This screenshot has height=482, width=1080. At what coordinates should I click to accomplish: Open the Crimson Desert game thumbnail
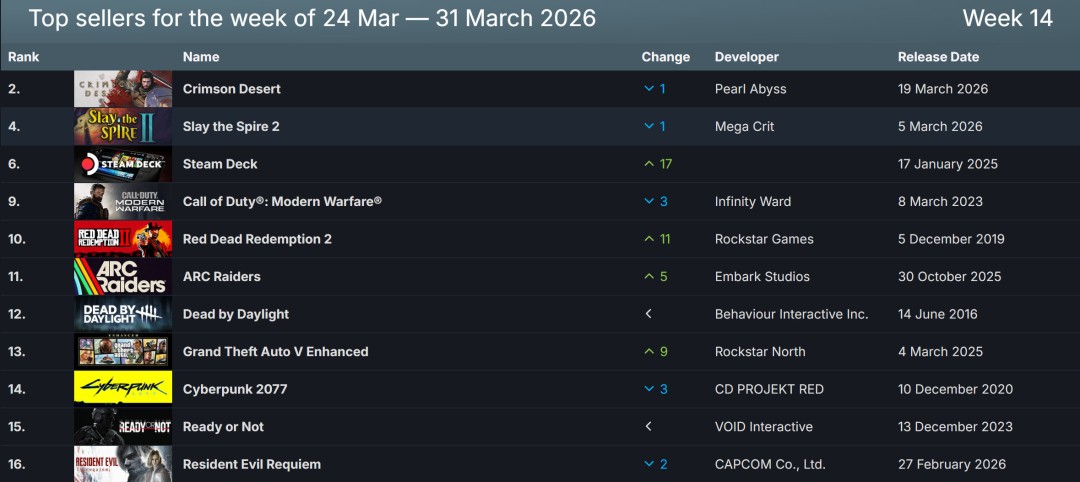click(x=123, y=89)
